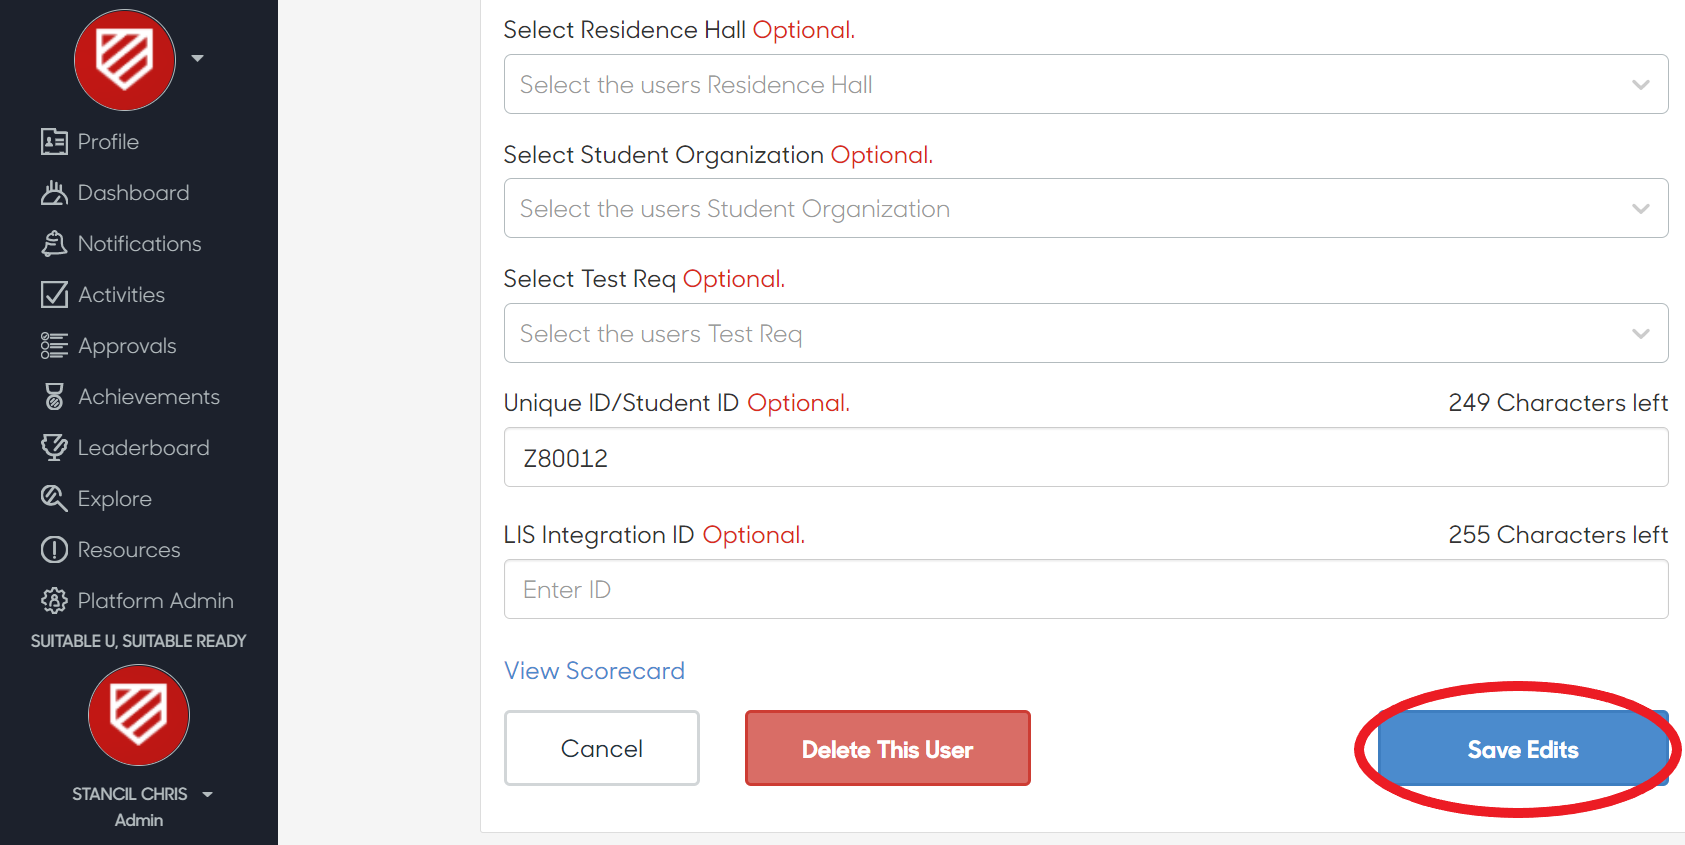Expand the Stancil Chris user menu

point(207,795)
